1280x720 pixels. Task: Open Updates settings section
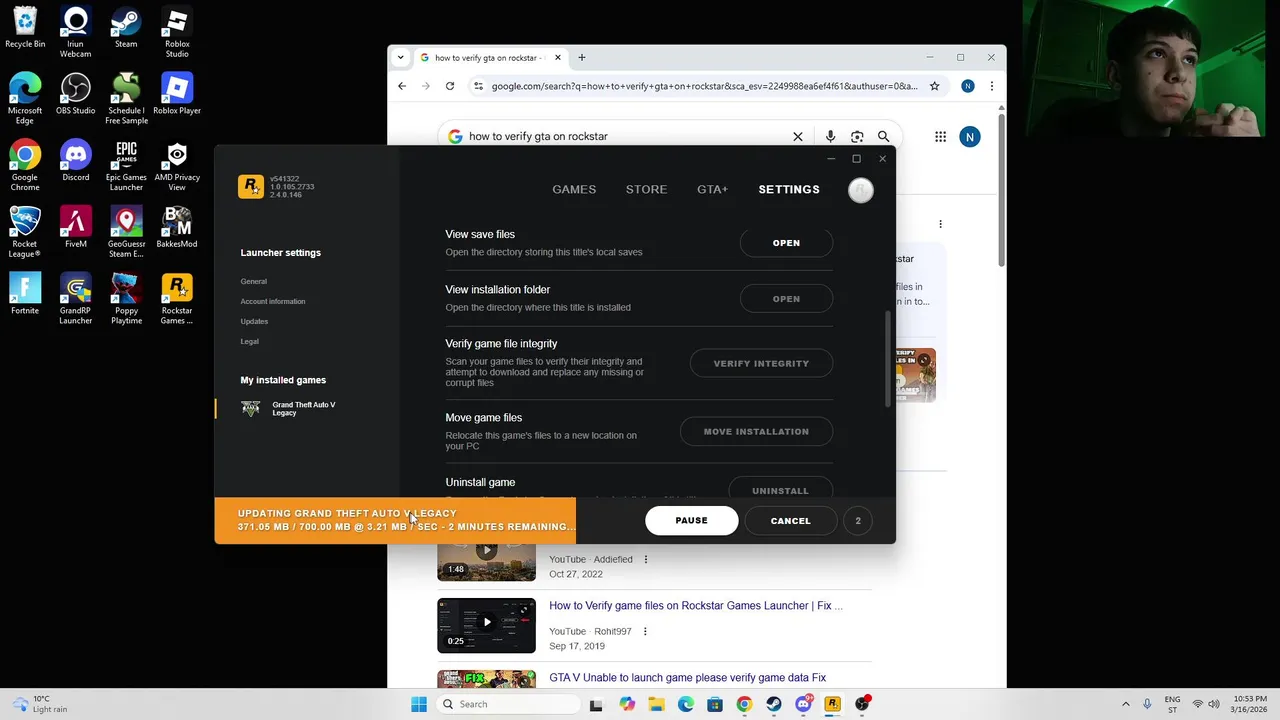pos(254,321)
